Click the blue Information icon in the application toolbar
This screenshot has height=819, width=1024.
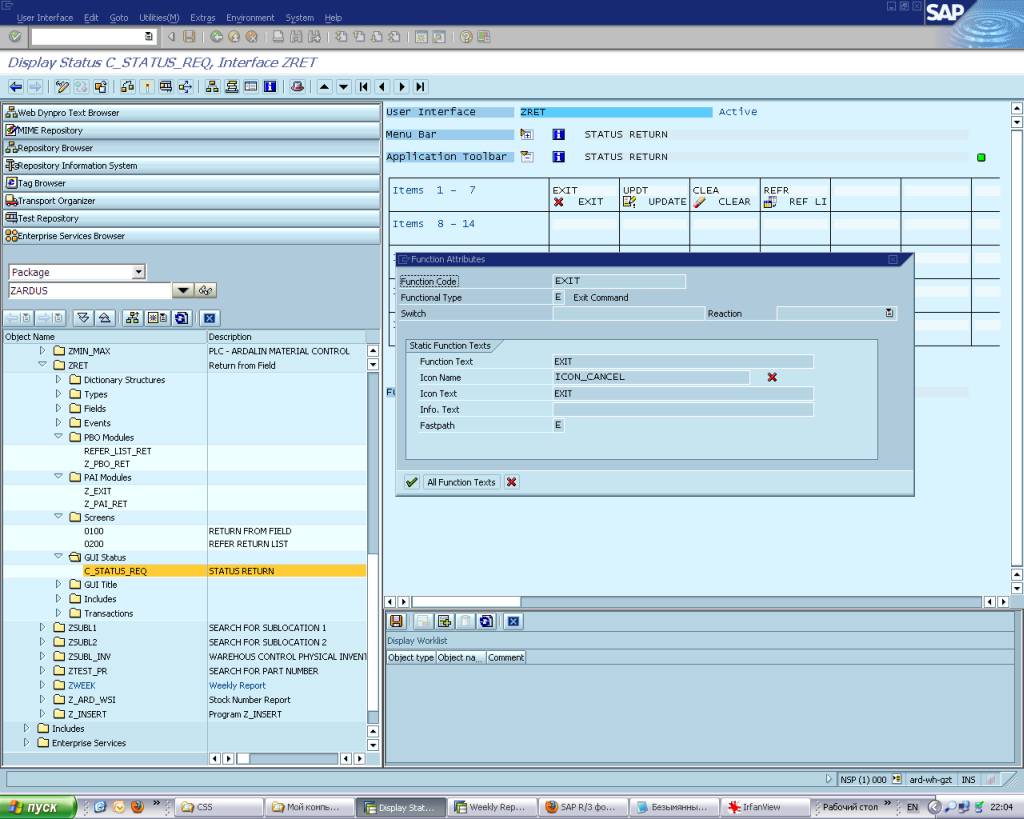tap(270, 86)
